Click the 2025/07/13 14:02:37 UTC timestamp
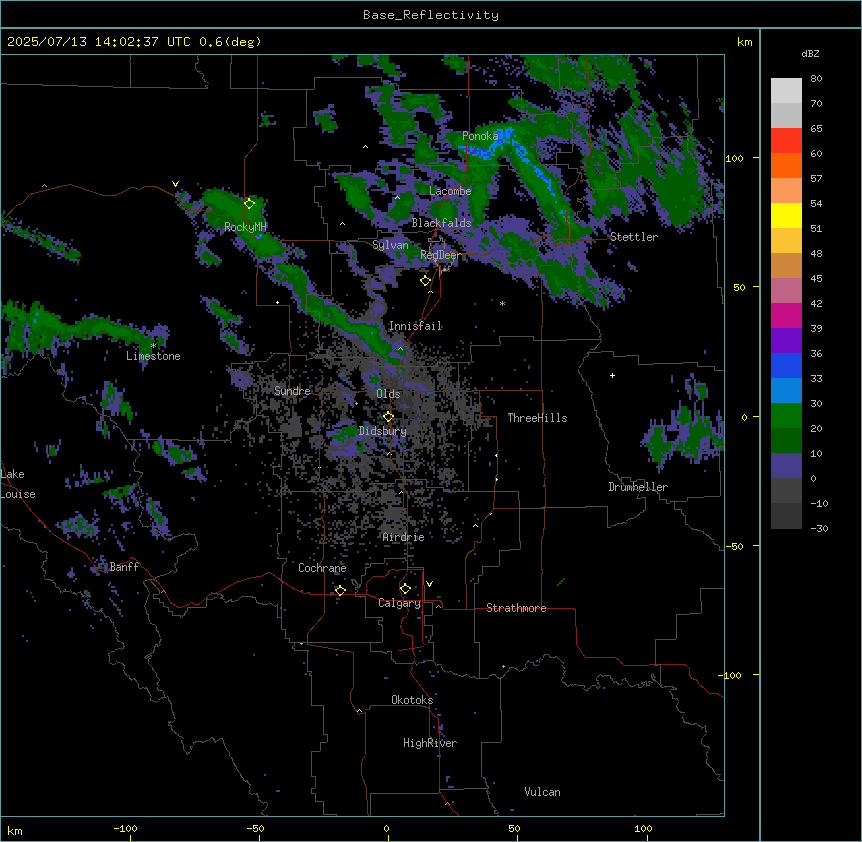Screen dimensions: 862x842 tap(99, 42)
